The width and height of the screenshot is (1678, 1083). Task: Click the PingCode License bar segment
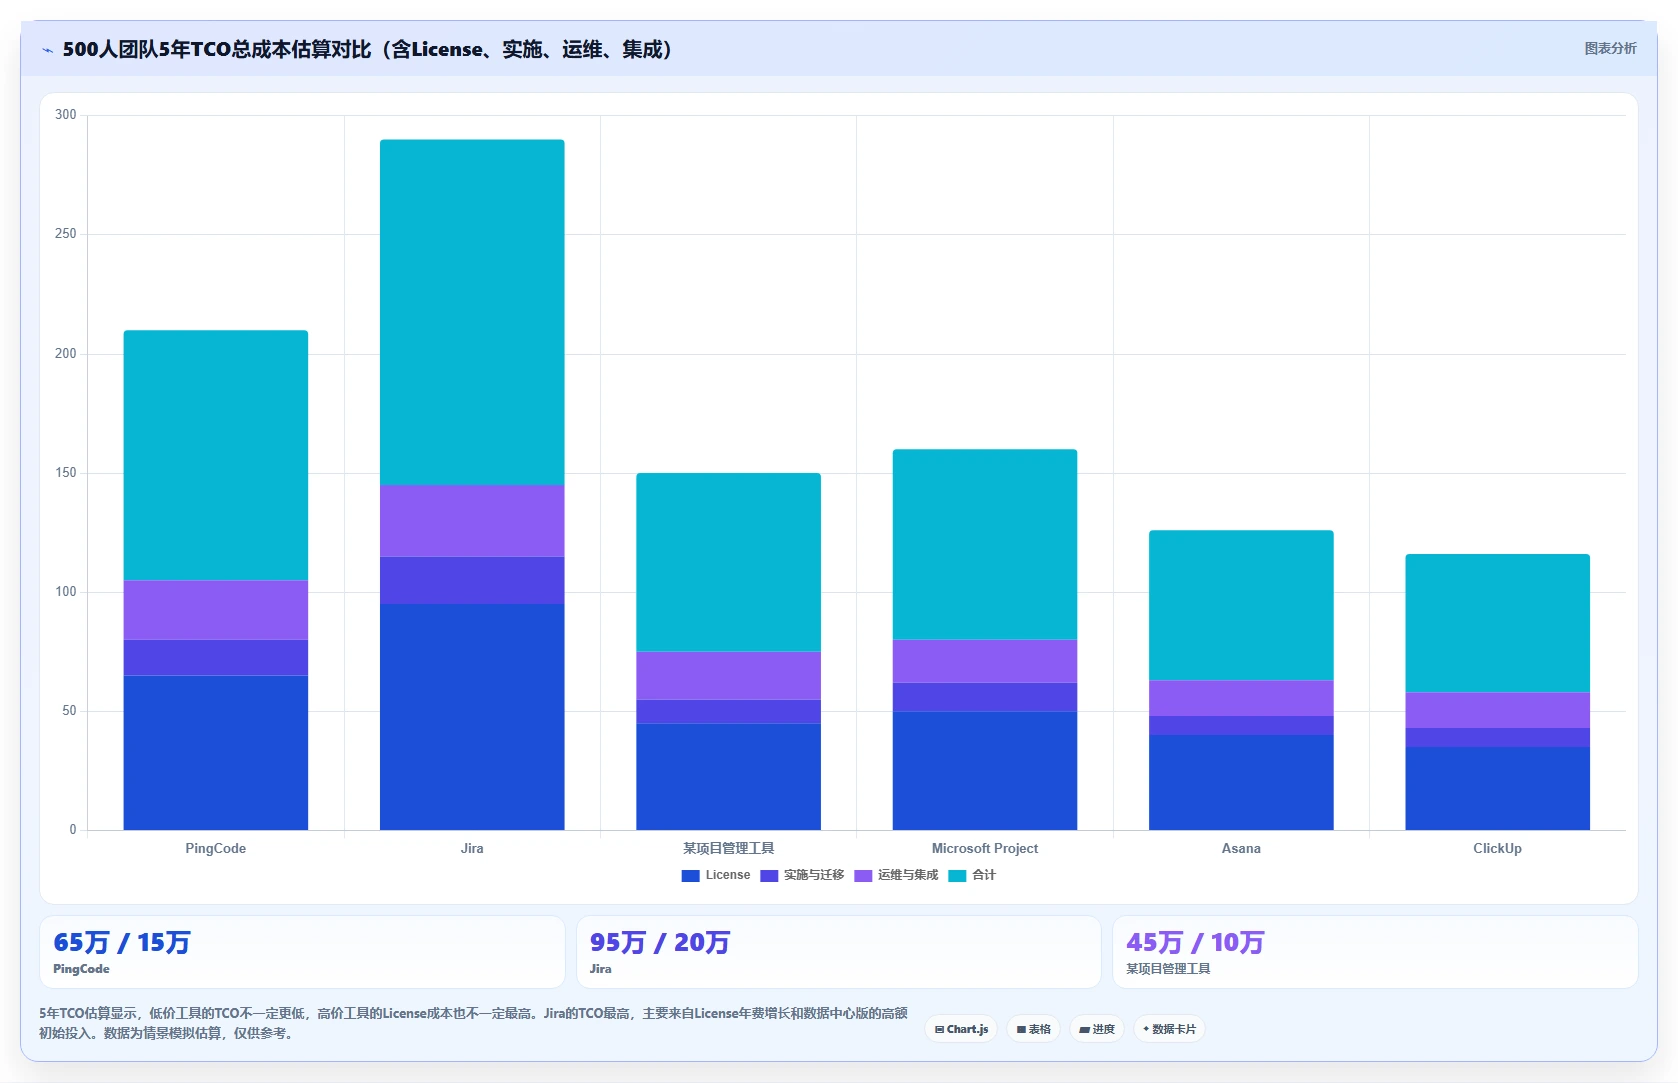pyautogui.click(x=216, y=753)
